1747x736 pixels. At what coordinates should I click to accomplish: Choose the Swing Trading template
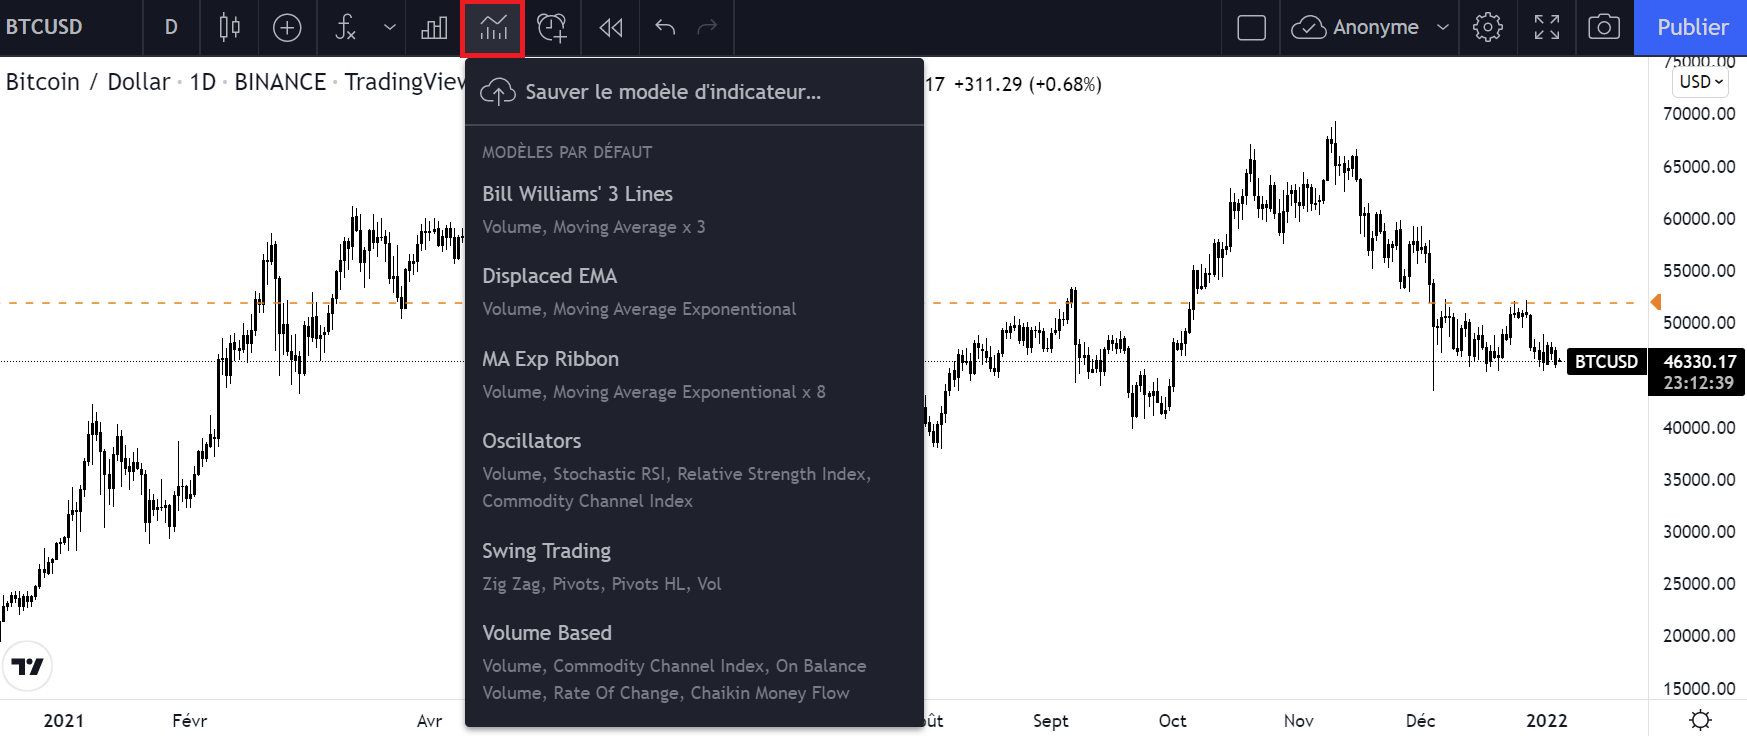tap(694, 566)
